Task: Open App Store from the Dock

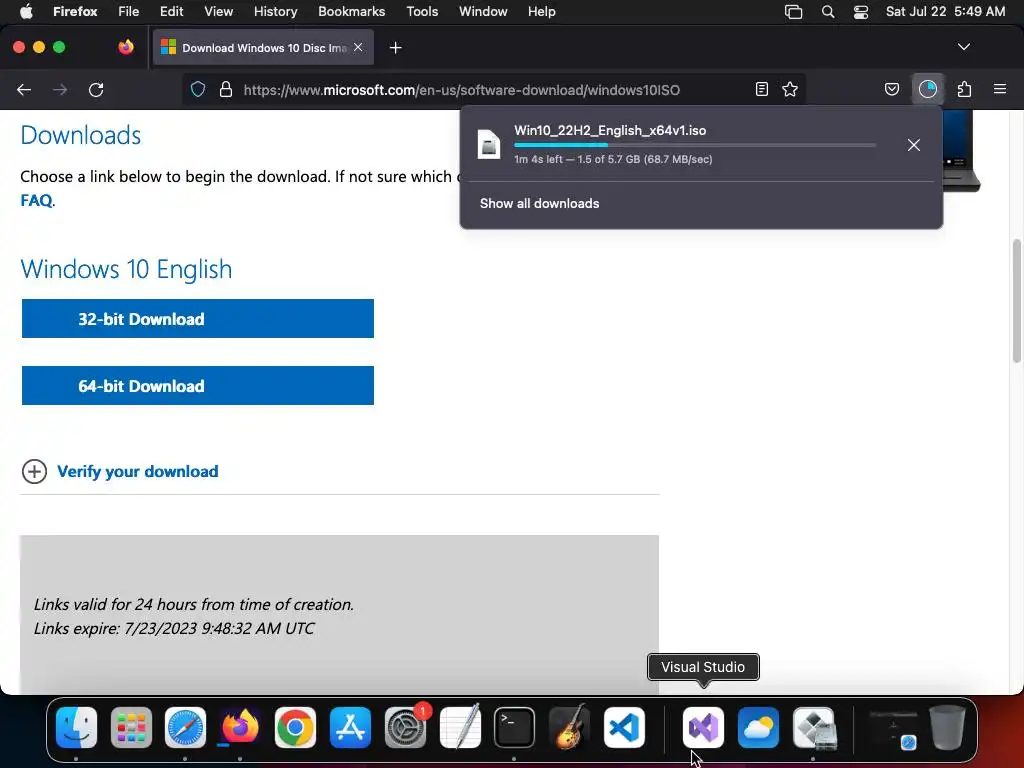Action: pyautogui.click(x=350, y=727)
